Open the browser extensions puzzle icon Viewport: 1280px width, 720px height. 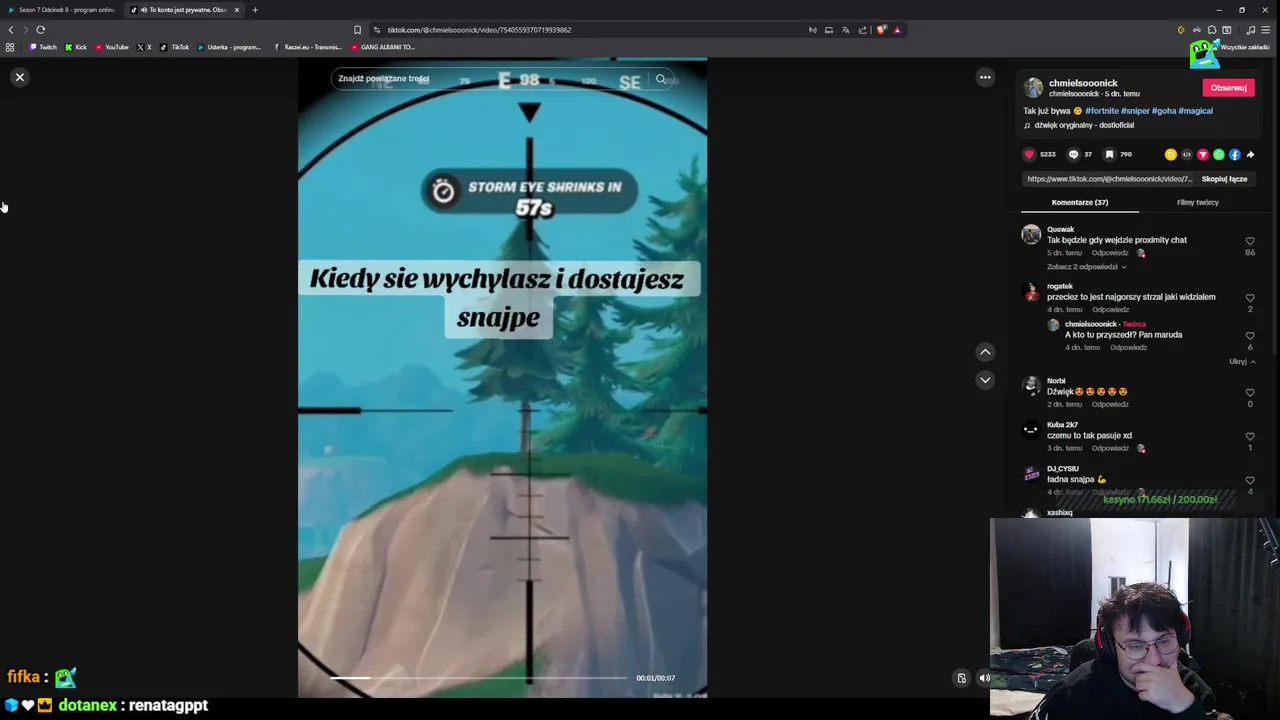[x=1212, y=30]
